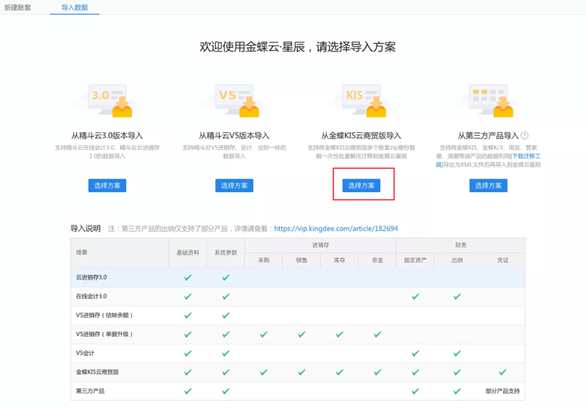Click 出纳 checkmark in V5会计 row
Image resolution: width=586 pixels, height=408 pixels.
point(457,353)
